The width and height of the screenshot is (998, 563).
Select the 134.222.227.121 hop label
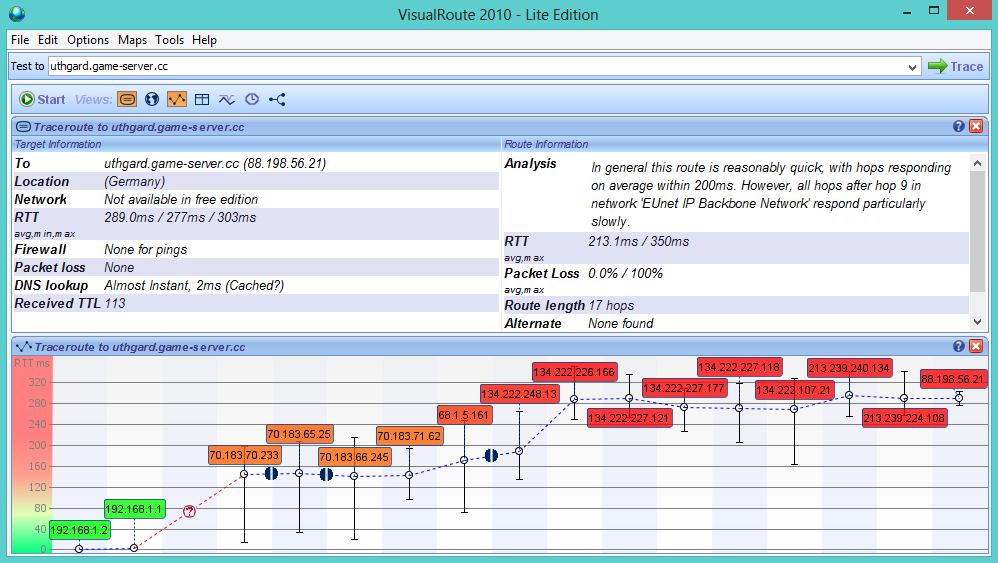pos(629,418)
